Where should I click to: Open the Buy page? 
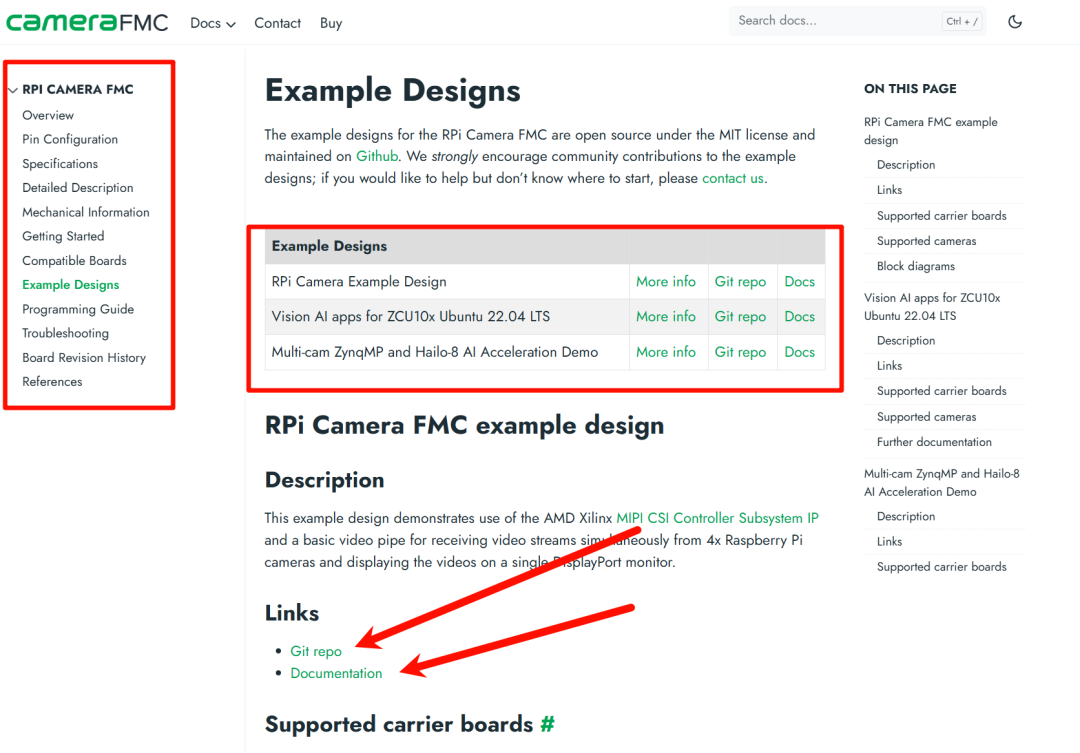tap(331, 23)
